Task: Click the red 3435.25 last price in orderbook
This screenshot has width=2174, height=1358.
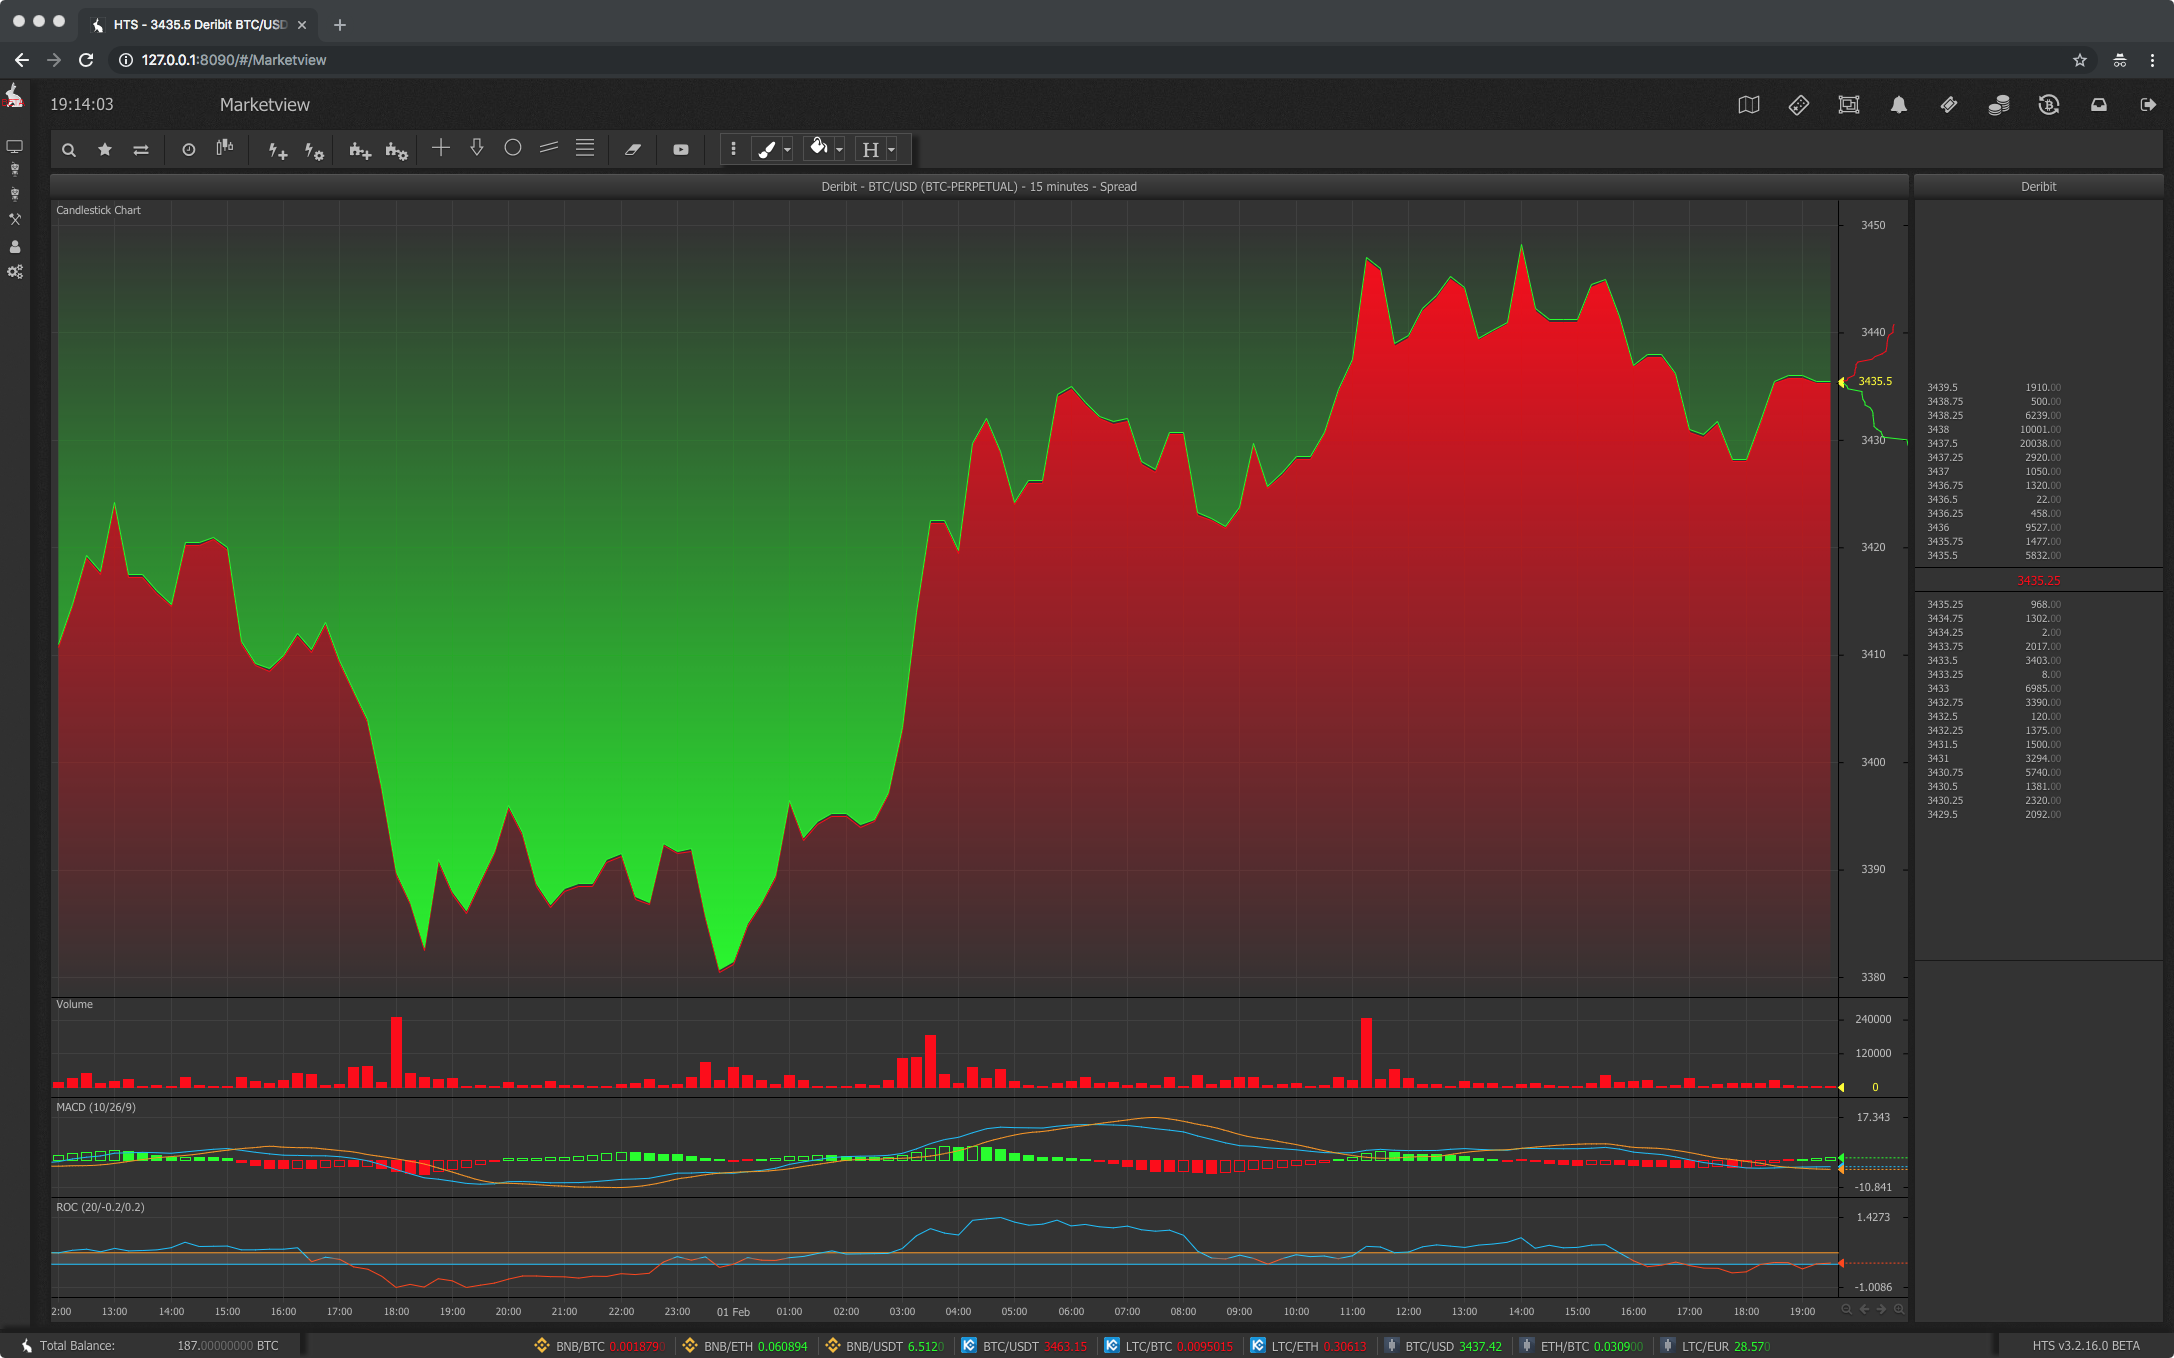Action: (2038, 580)
